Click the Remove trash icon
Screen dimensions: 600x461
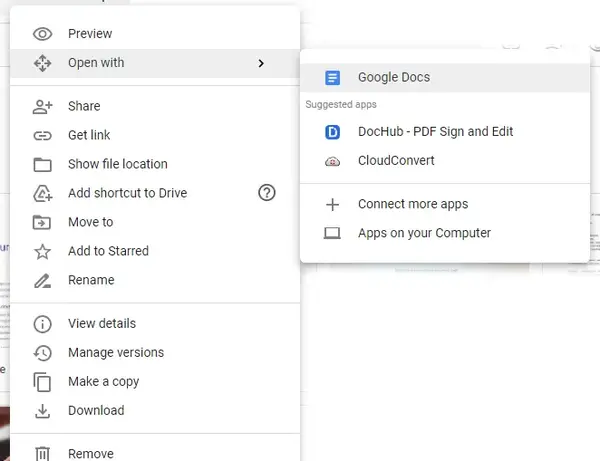click(42, 454)
